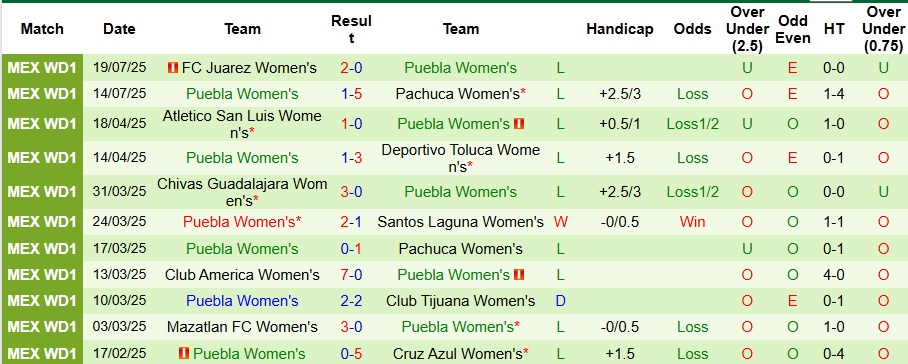Screen dimensions: 908x364
Task: Click red Puebla Women's name in 24/03/25 row
Action: 242,222
